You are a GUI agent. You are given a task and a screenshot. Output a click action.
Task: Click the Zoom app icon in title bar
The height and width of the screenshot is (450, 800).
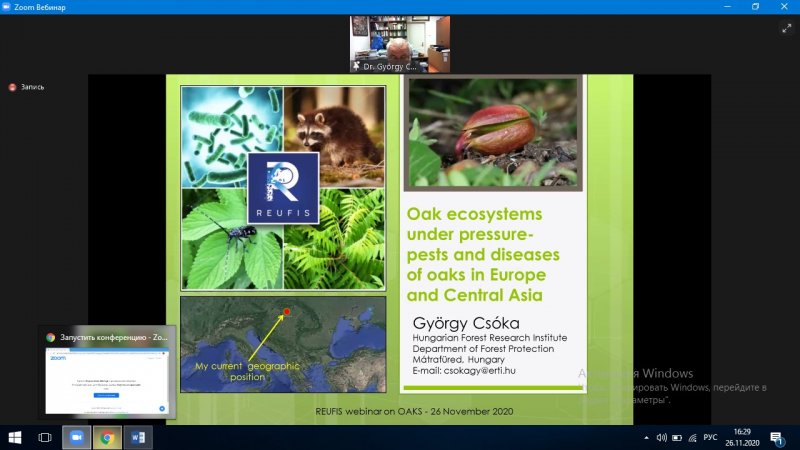click(x=7, y=7)
